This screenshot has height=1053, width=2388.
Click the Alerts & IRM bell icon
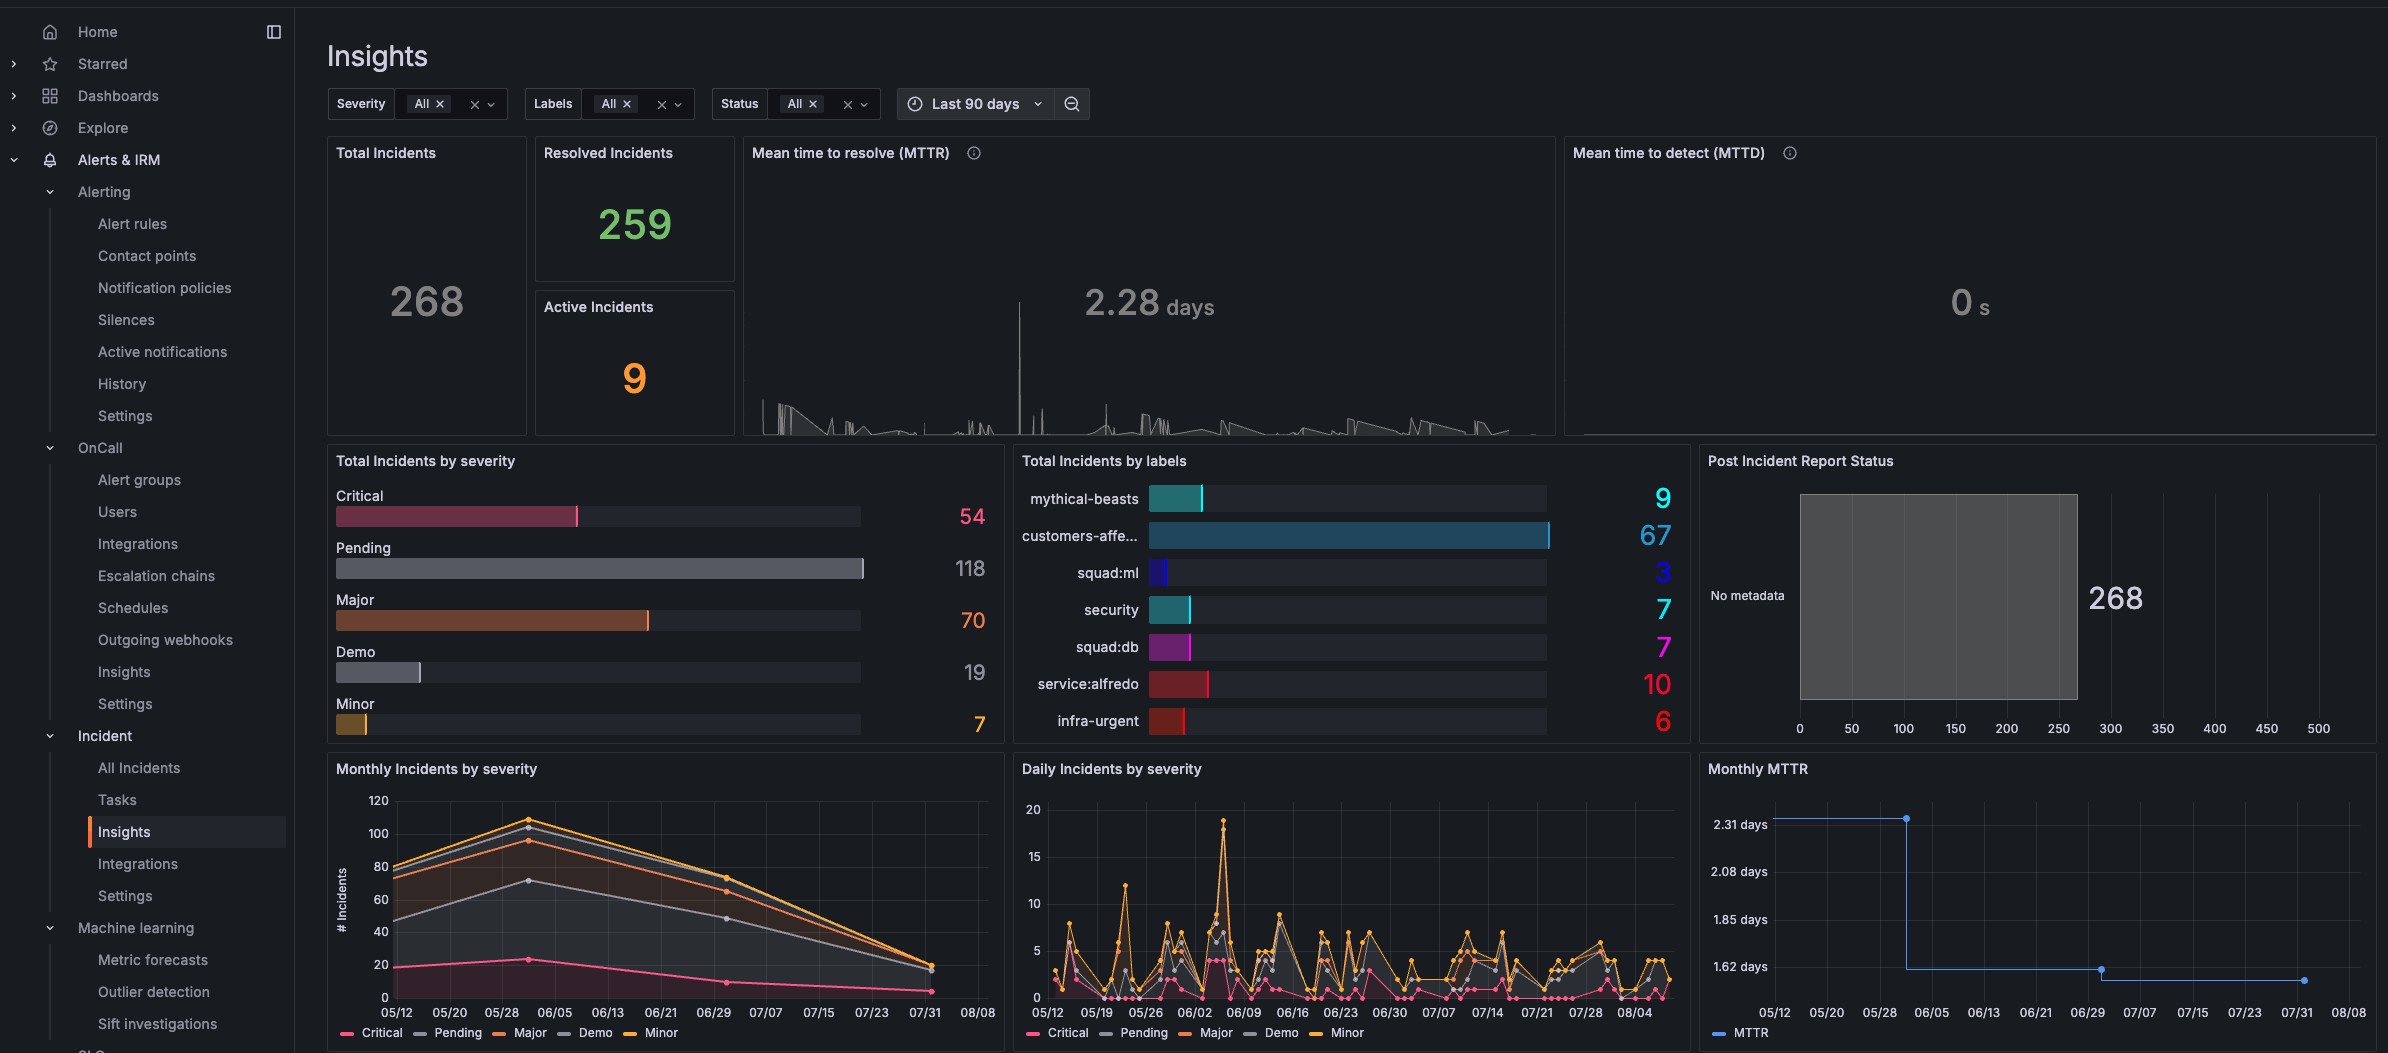pos(50,160)
